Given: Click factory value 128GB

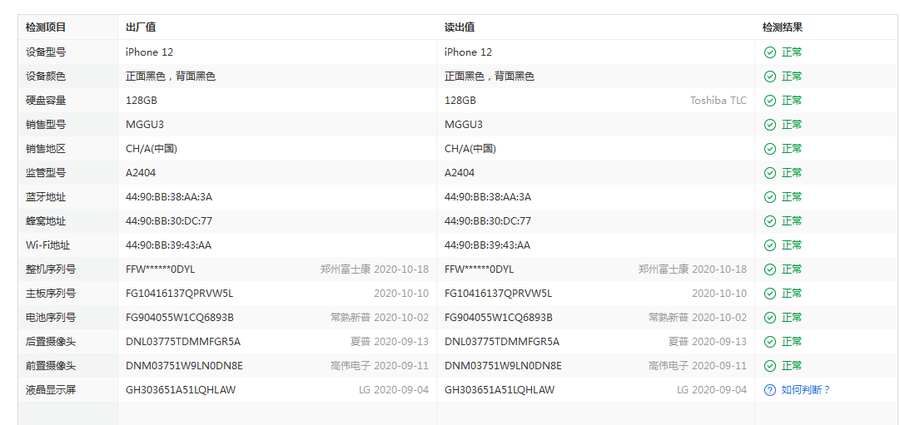Looking at the screenshot, I should click(x=141, y=101).
